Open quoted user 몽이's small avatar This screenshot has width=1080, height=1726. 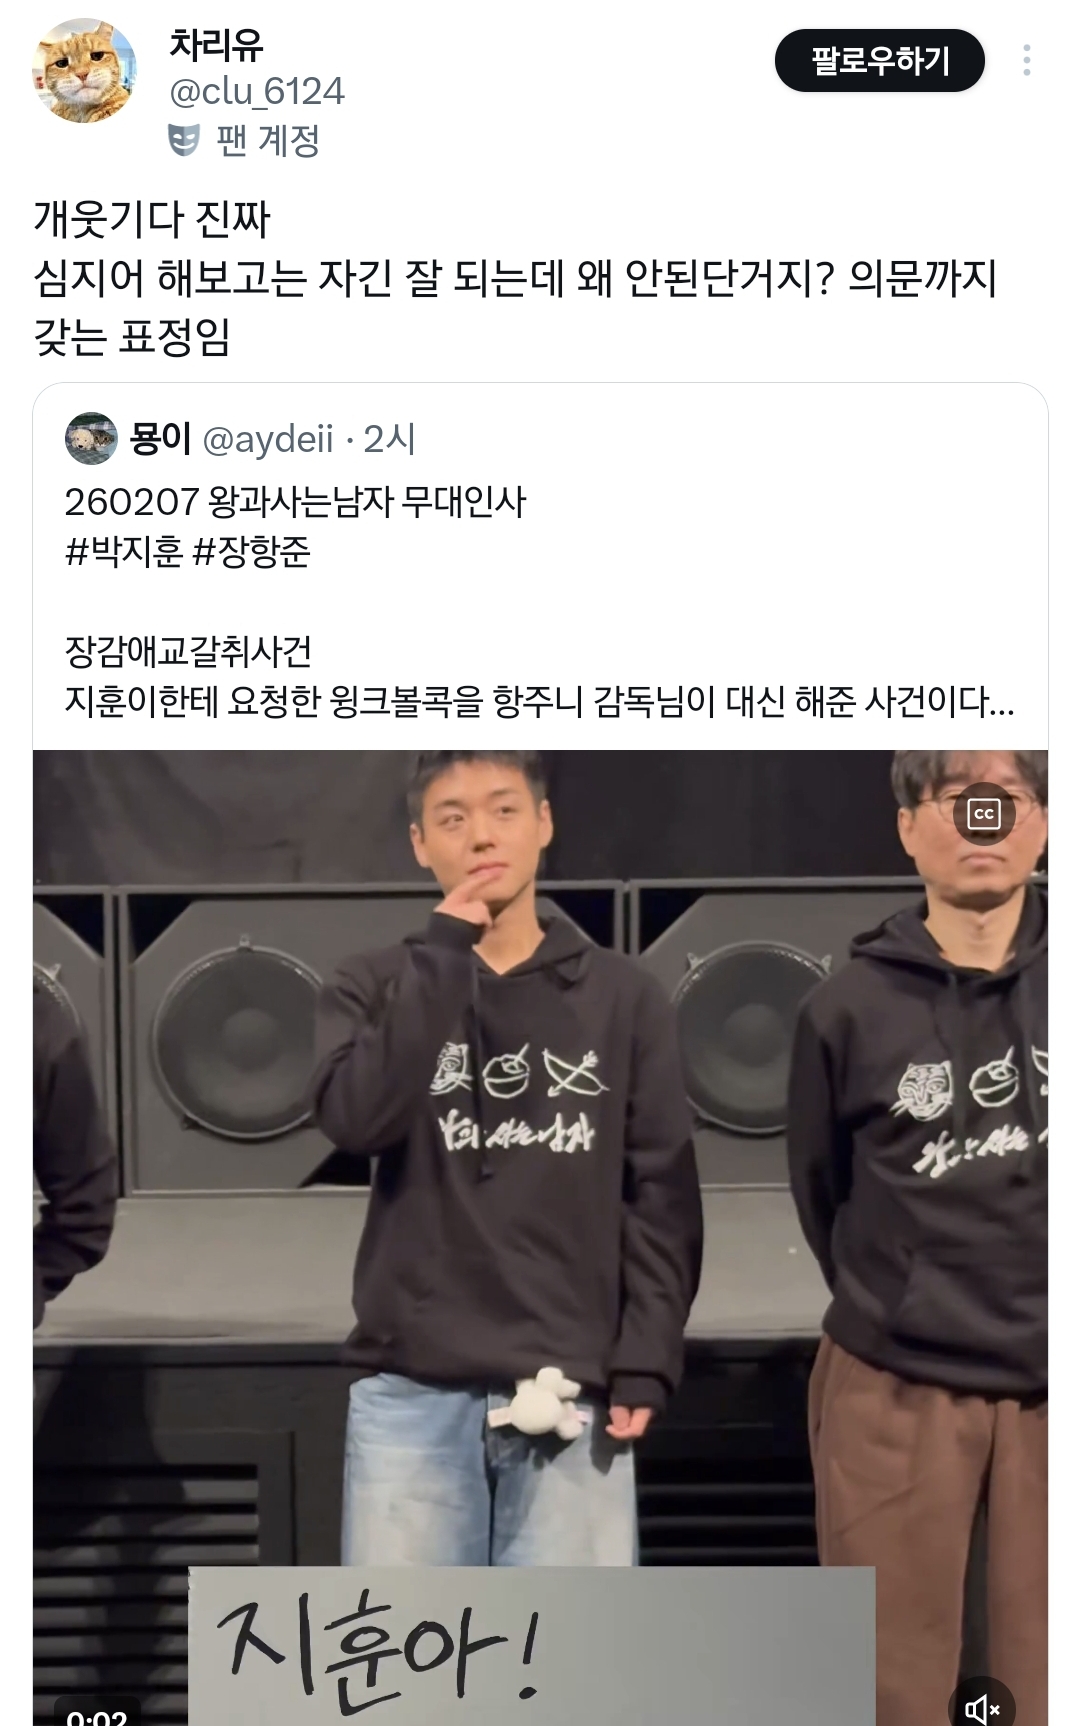pyautogui.click(x=91, y=438)
